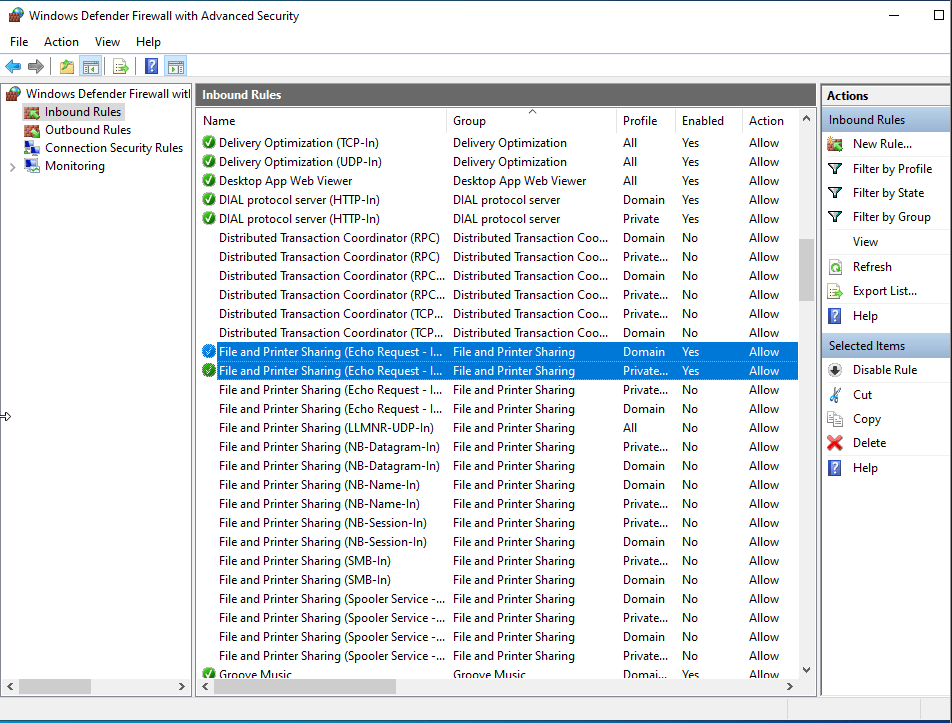Disable the selected rule via Disable Rule
Viewport: 952px width, 723px height.
(x=884, y=370)
